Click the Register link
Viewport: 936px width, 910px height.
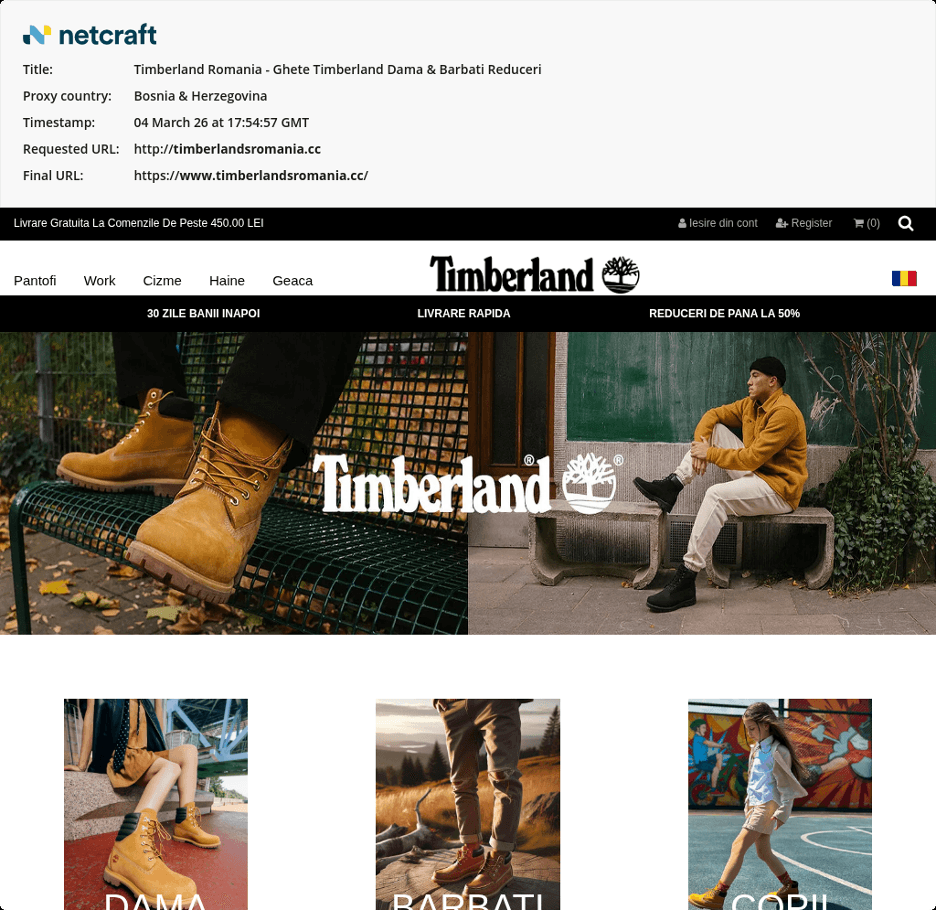[x=811, y=223]
